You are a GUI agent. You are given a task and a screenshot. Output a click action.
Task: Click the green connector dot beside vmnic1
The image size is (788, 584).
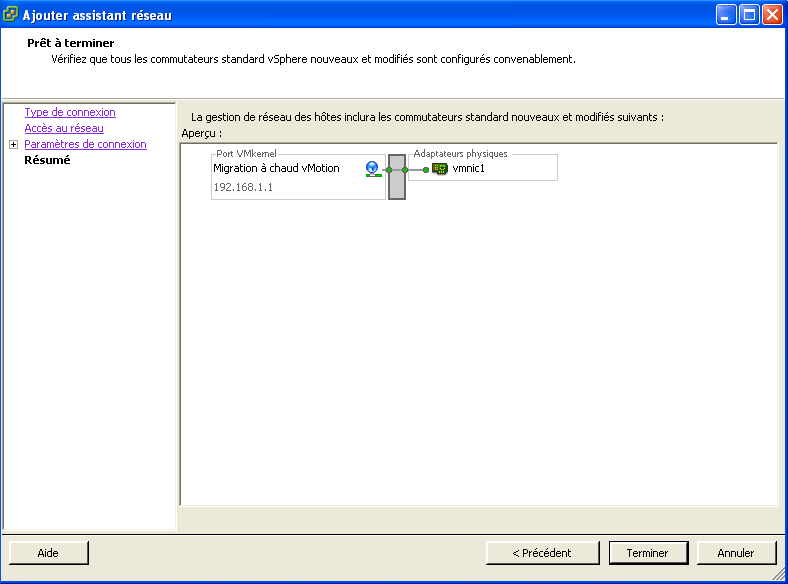[x=425, y=170]
